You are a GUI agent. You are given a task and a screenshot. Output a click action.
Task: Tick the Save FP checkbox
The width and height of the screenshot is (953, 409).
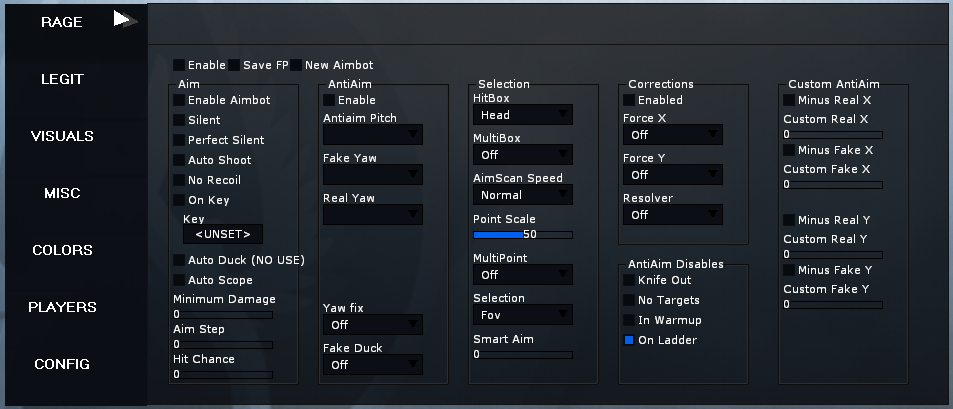pos(234,65)
